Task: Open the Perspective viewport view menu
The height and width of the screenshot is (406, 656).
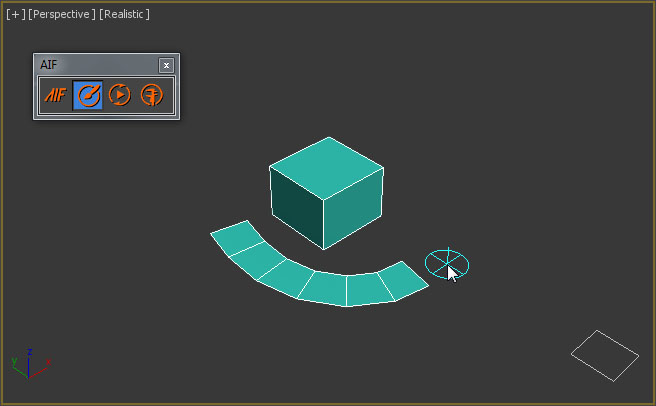Action: point(62,14)
